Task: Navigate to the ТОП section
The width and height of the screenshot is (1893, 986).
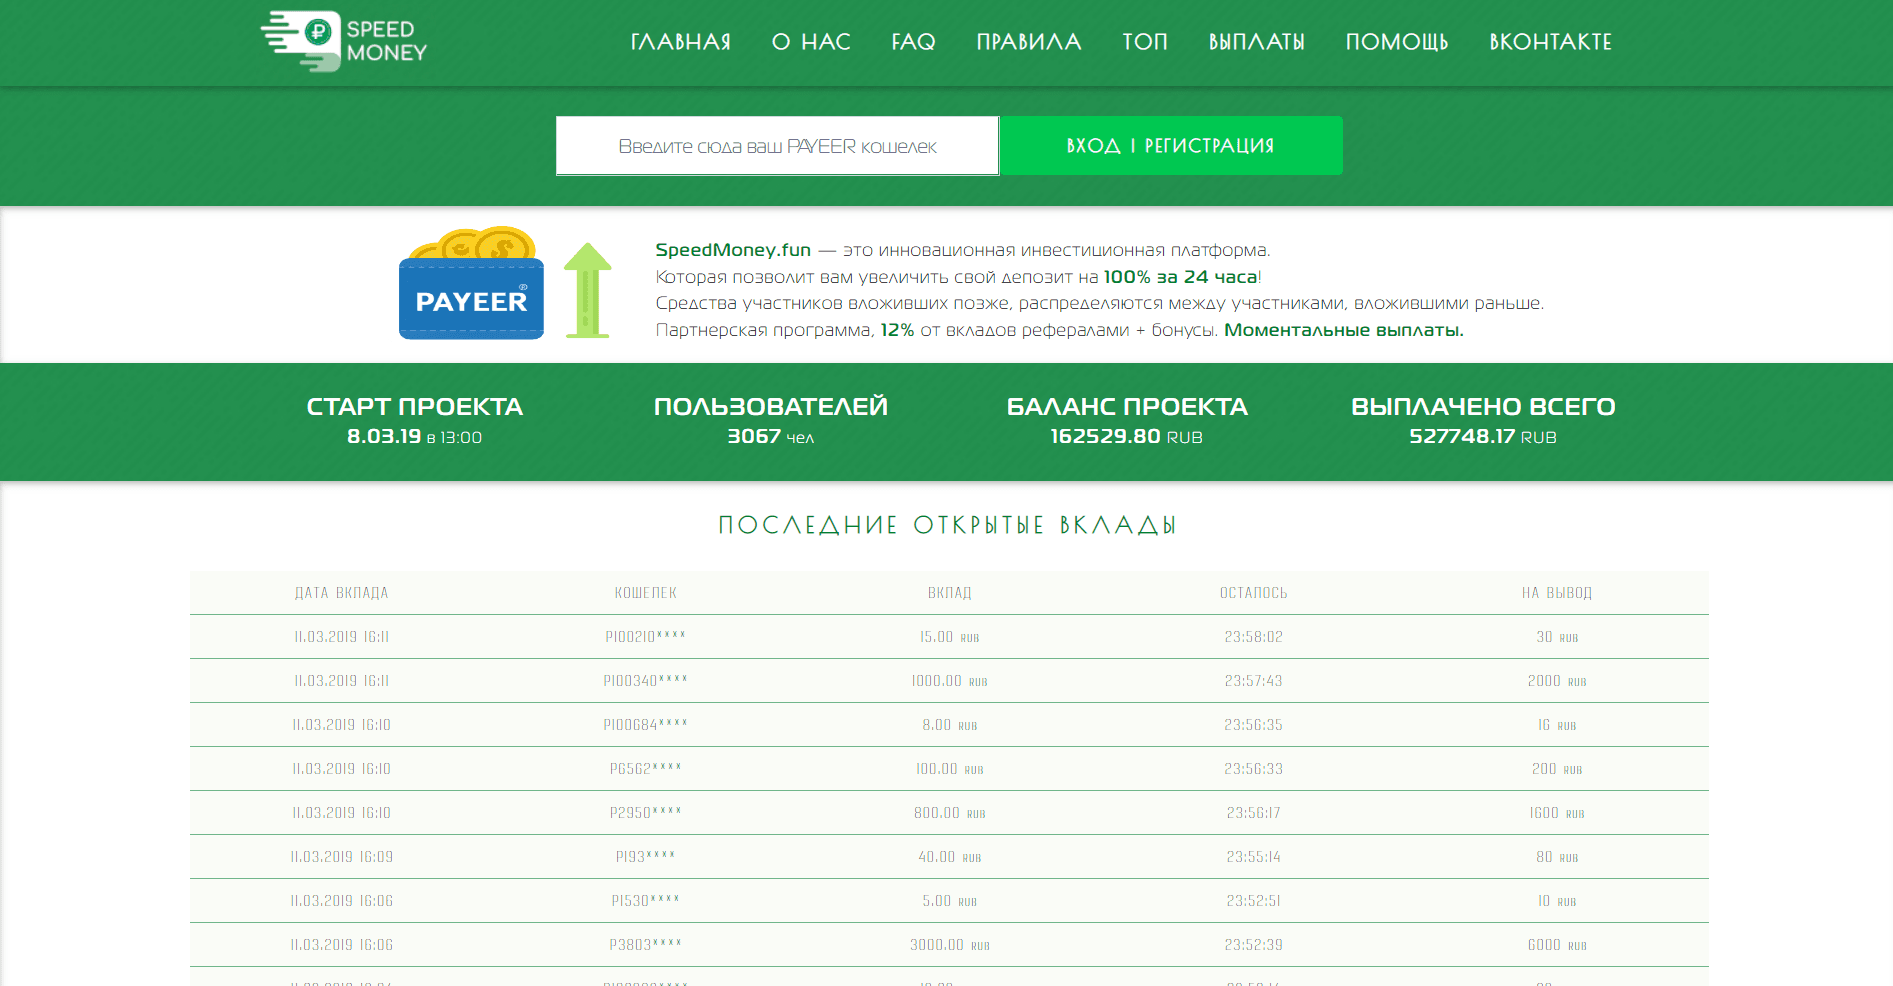Action: click(x=1145, y=42)
